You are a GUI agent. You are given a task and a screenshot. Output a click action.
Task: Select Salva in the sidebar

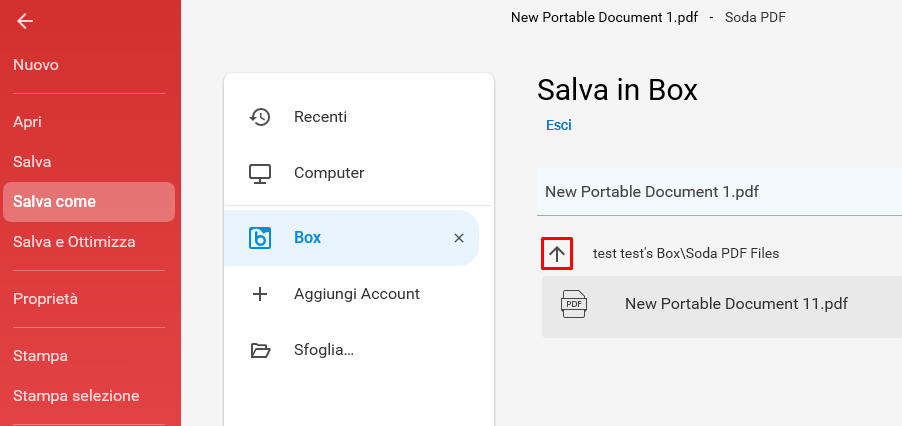[32, 162]
